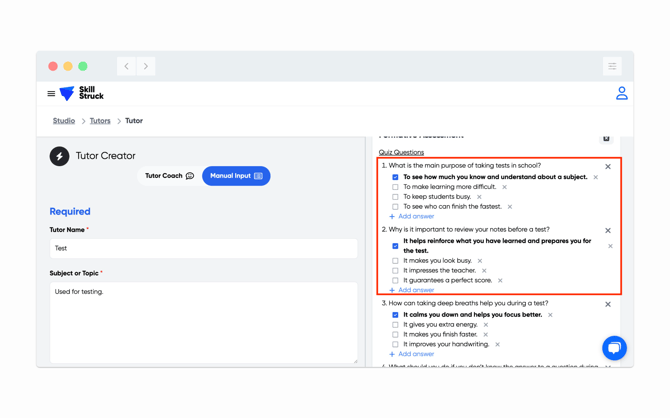Open the window's top-right menu button
The width and height of the screenshot is (670, 418).
pyautogui.click(x=612, y=66)
